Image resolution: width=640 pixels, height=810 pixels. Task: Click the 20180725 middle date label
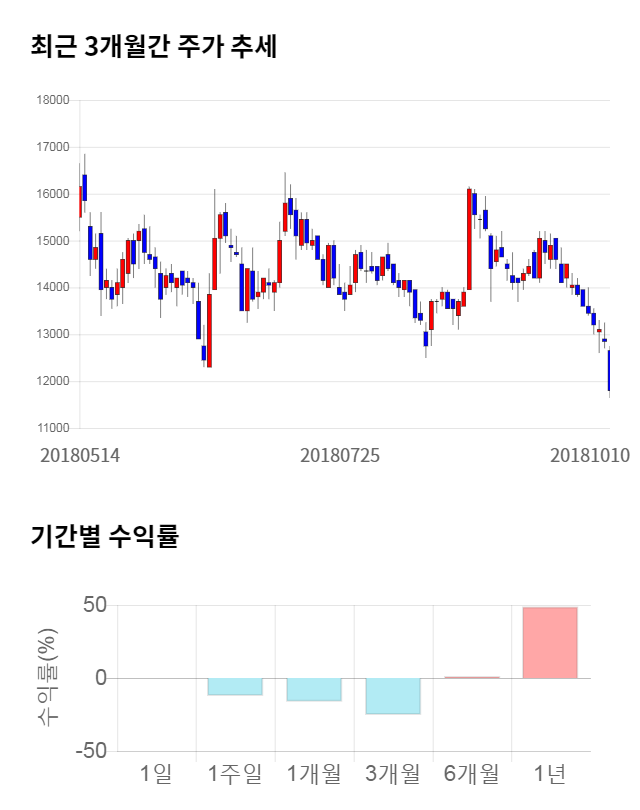[340, 455]
